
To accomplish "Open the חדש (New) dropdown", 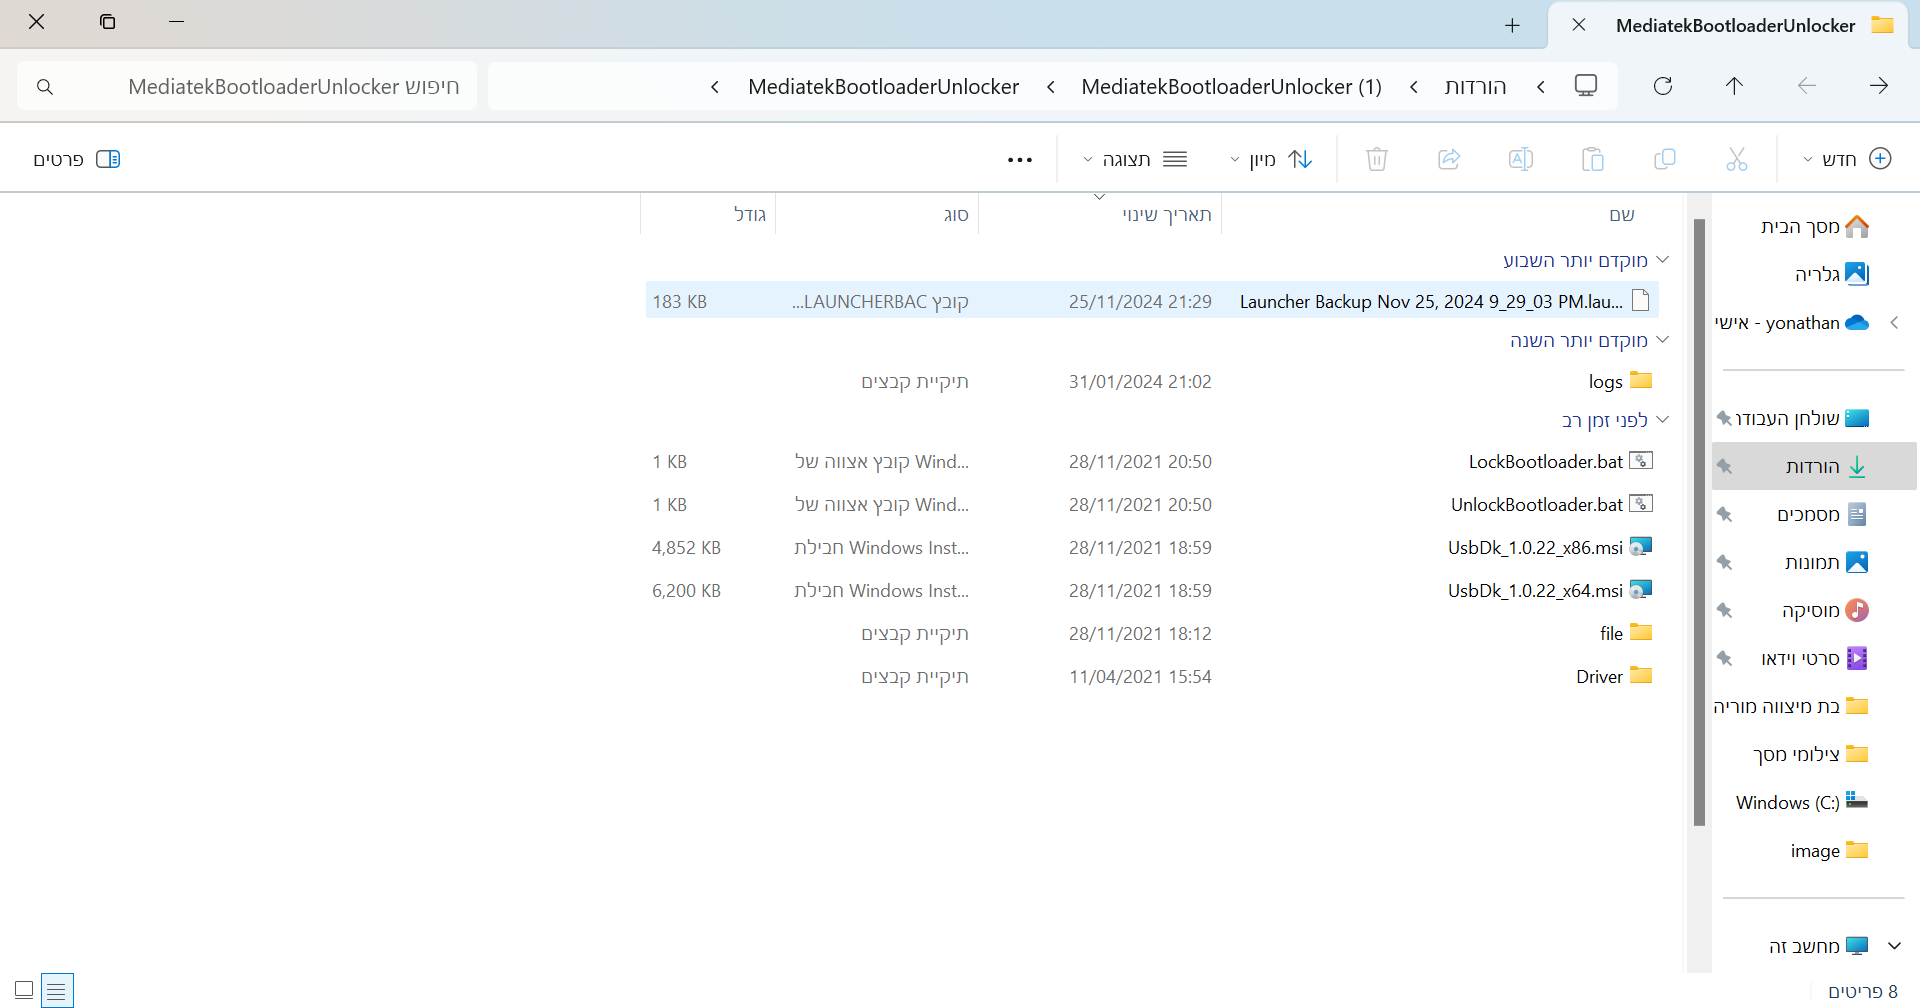I will [1846, 159].
